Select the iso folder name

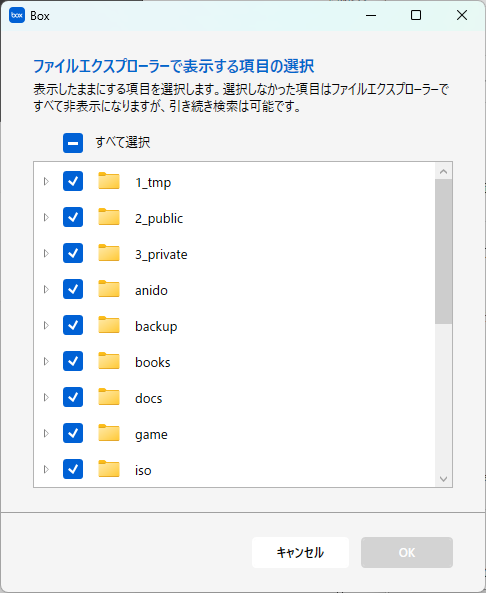tap(143, 470)
